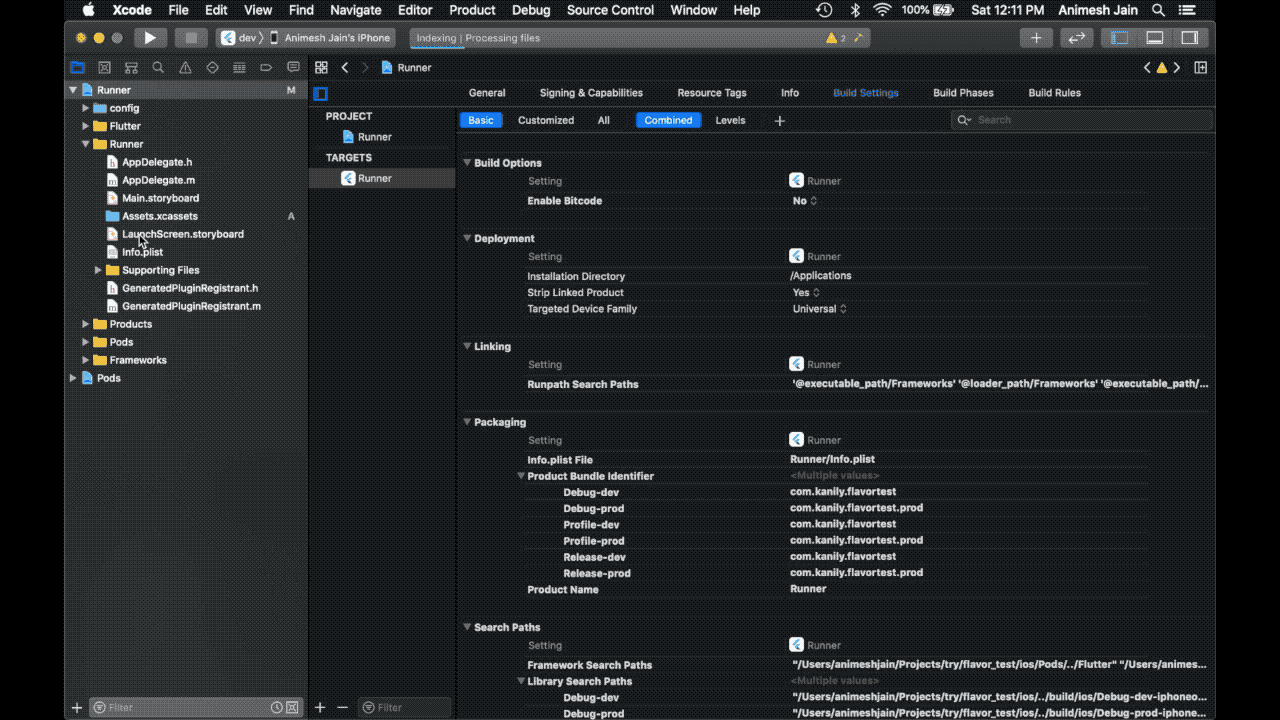This screenshot has width=1280, height=720.
Task: Add editor on the right
Action: tap(1200, 68)
